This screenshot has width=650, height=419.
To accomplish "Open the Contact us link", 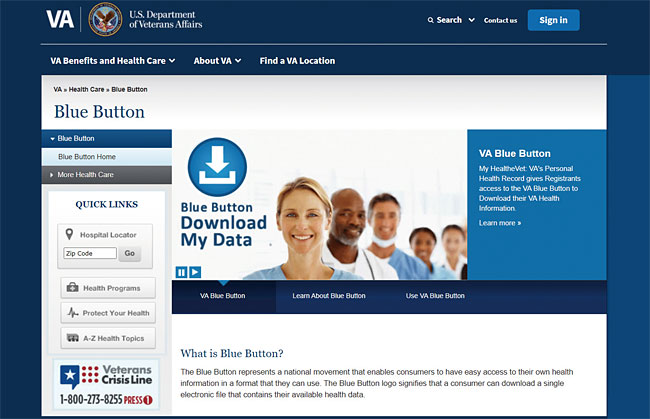I will [x=500, y=20].
